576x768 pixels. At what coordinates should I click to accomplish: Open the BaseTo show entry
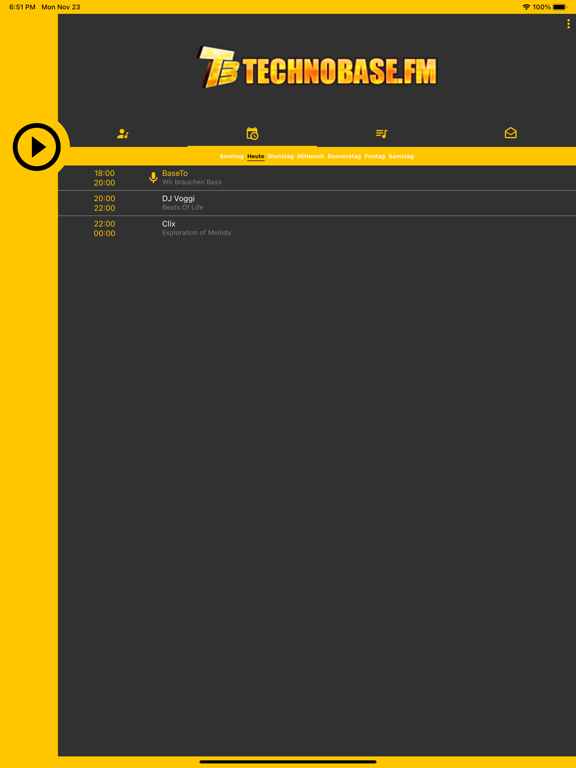(x=317, y=178)
